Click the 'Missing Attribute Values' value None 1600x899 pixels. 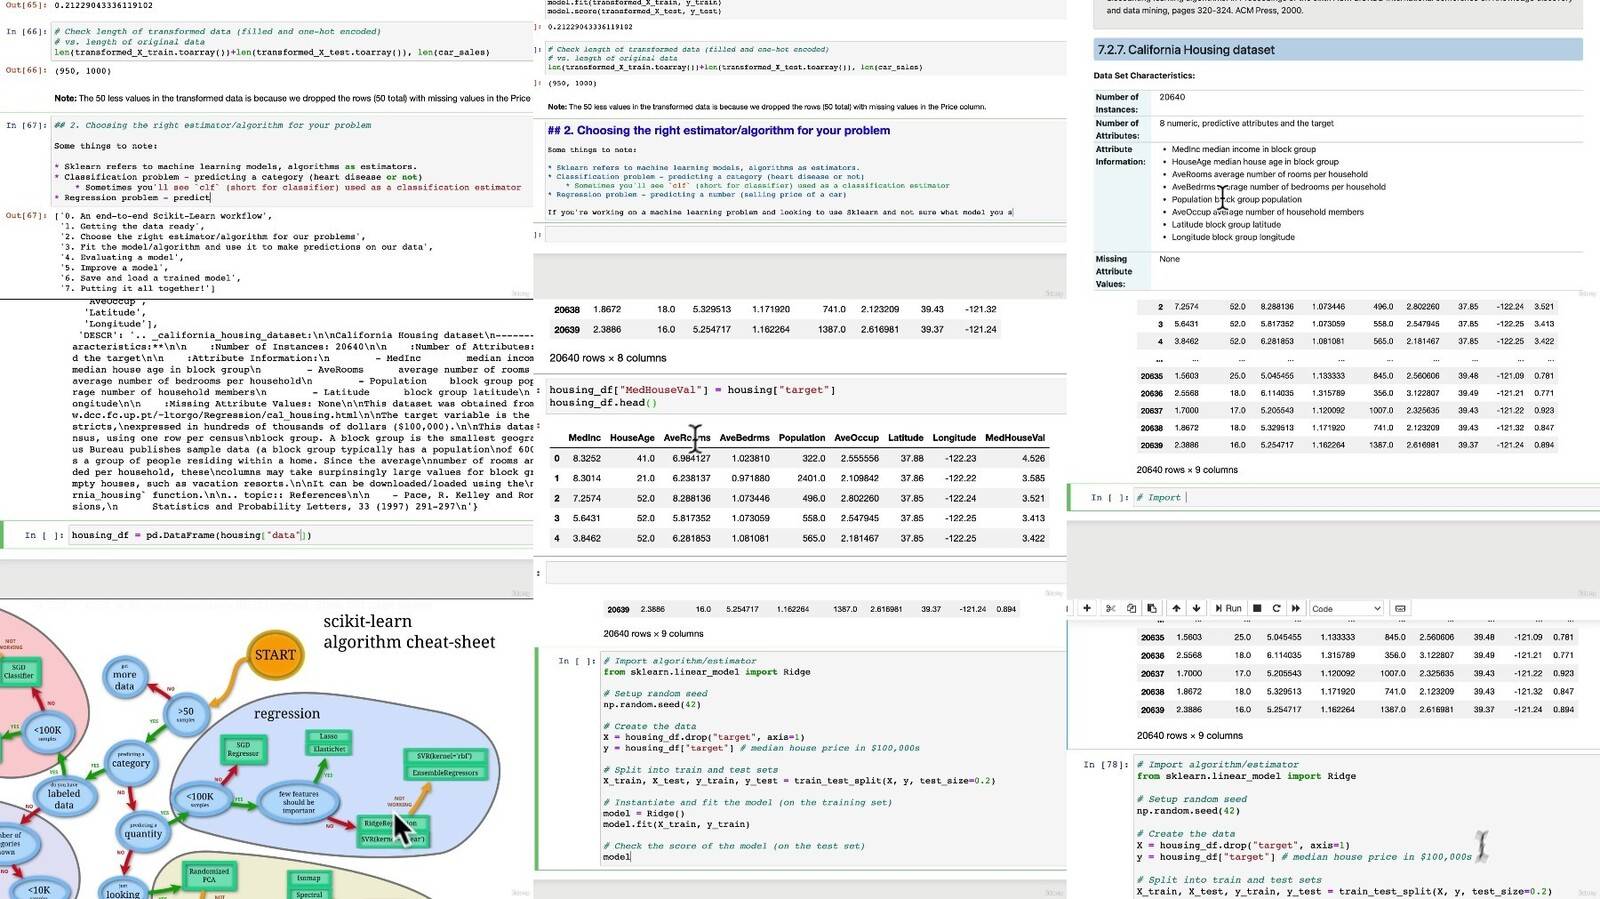pos(1169,259)
